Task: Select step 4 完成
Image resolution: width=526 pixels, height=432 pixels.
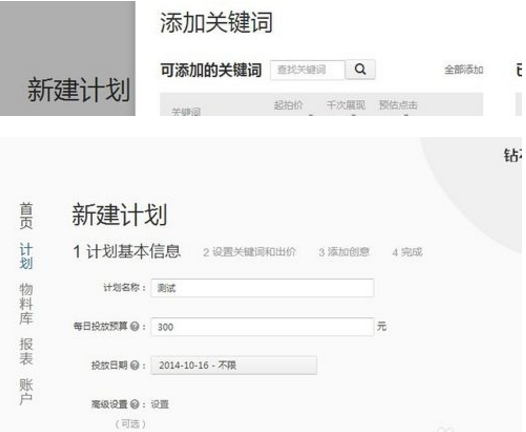Action: coord(407,252)
